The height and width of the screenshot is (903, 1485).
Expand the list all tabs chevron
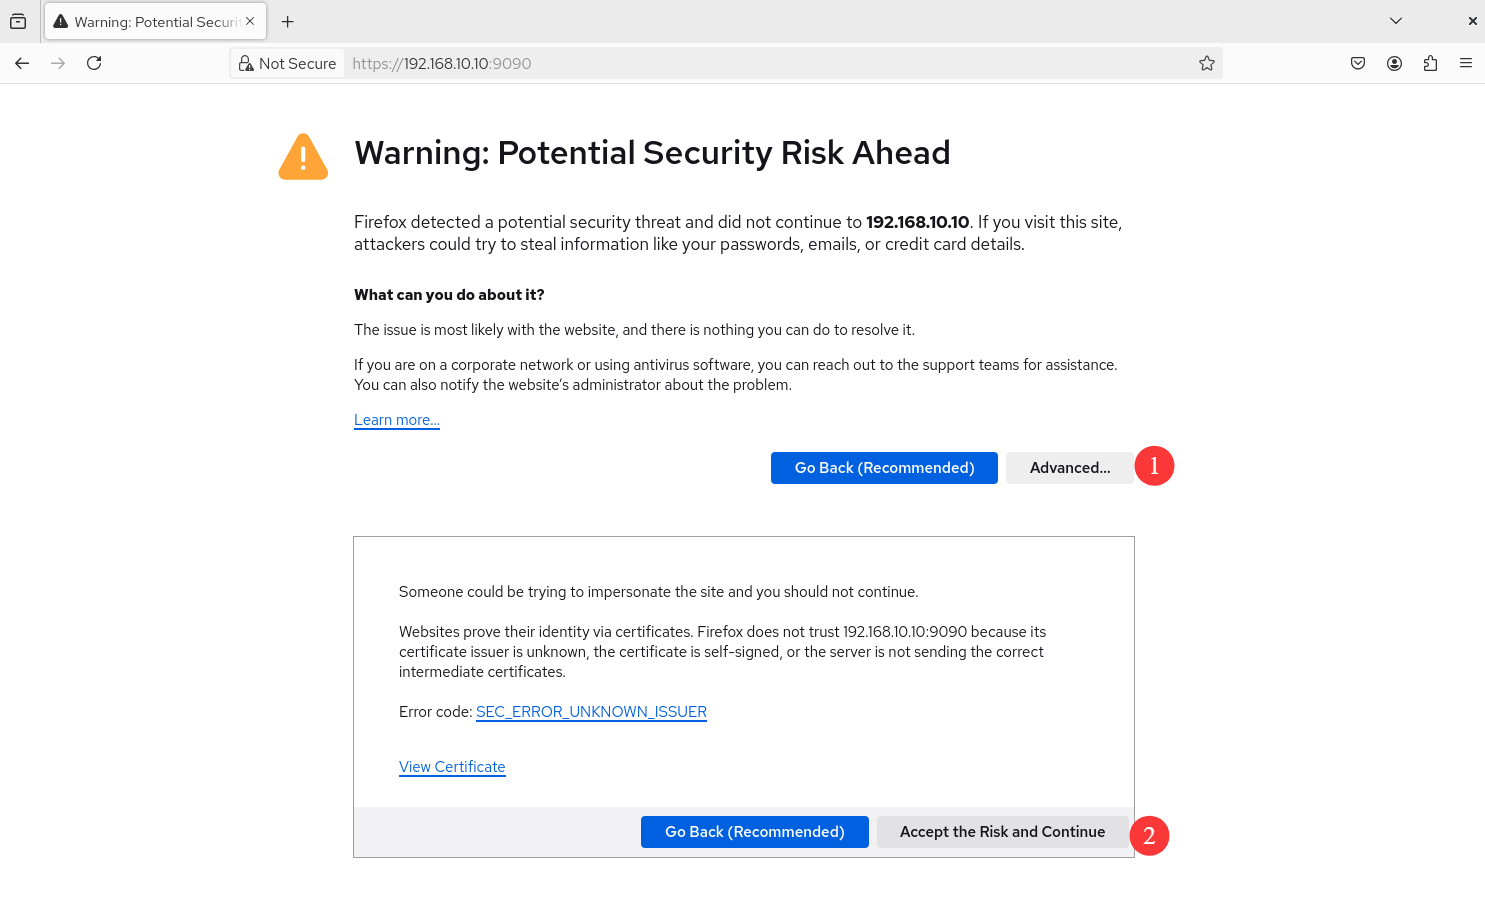click(1396, 21)
